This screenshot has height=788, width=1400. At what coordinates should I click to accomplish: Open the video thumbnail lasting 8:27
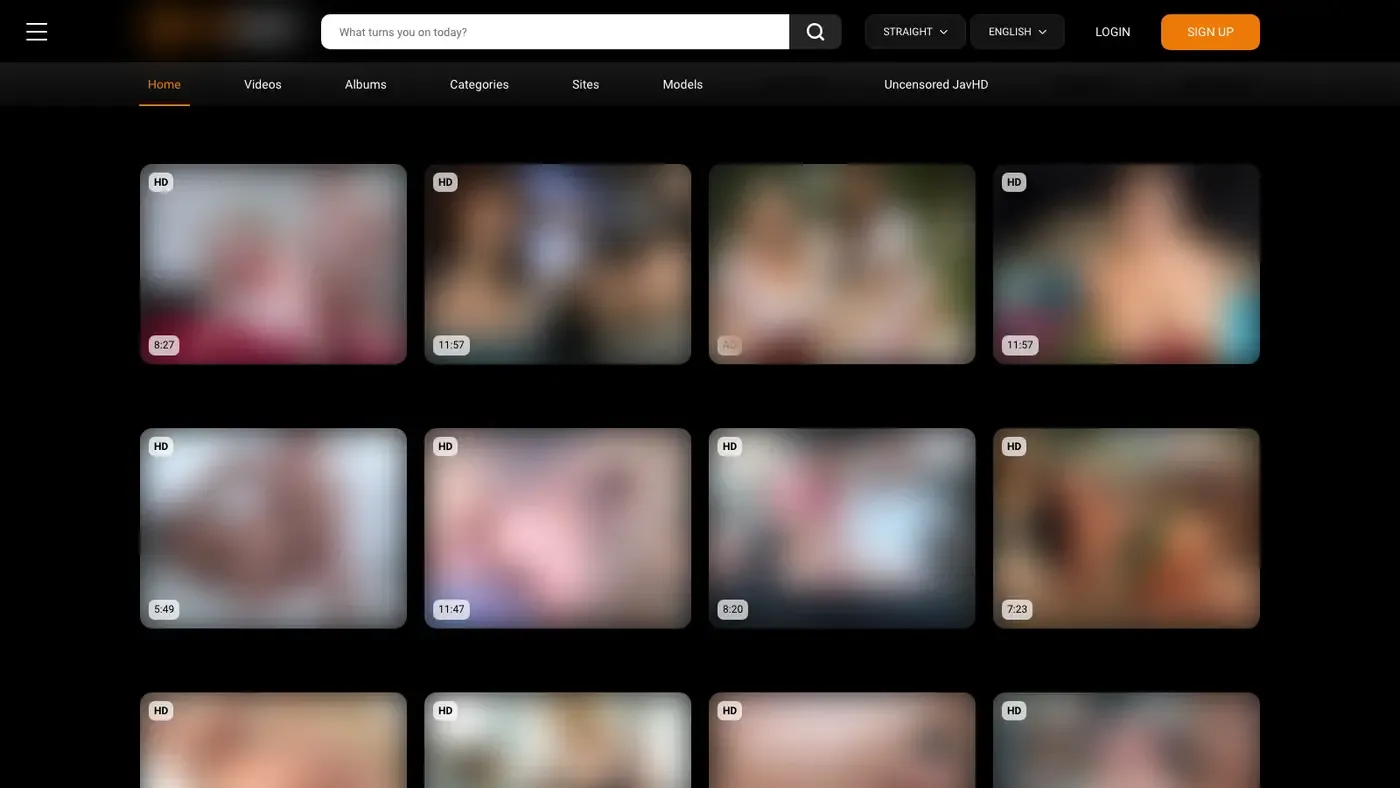273,264
